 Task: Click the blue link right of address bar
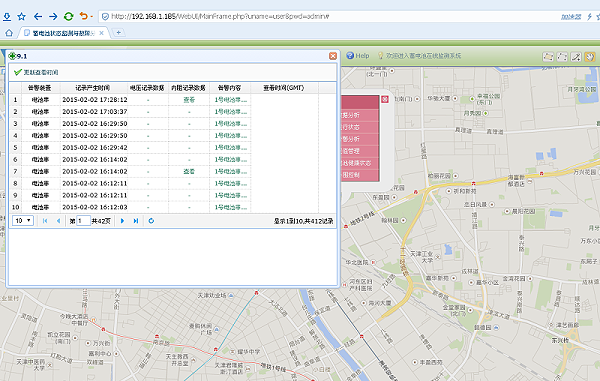pos(571,16)
